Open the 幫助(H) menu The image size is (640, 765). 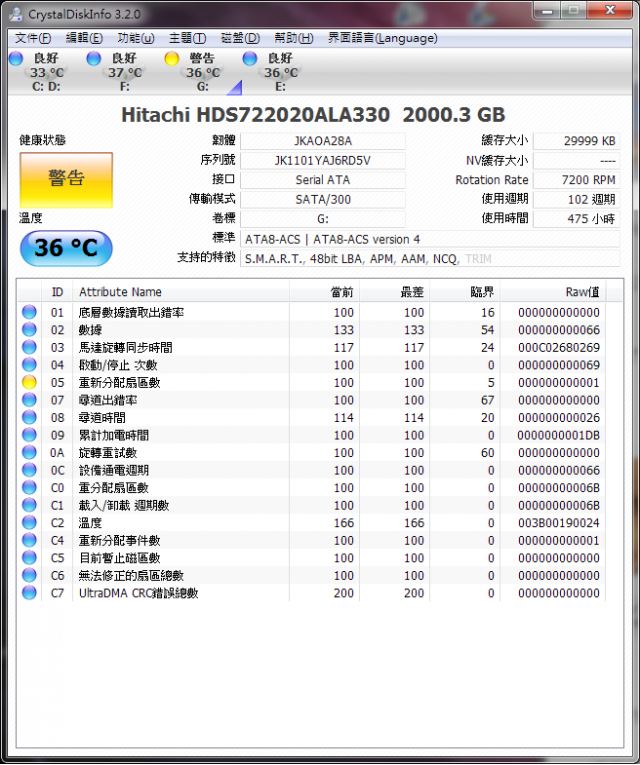[x=293, y=38]
